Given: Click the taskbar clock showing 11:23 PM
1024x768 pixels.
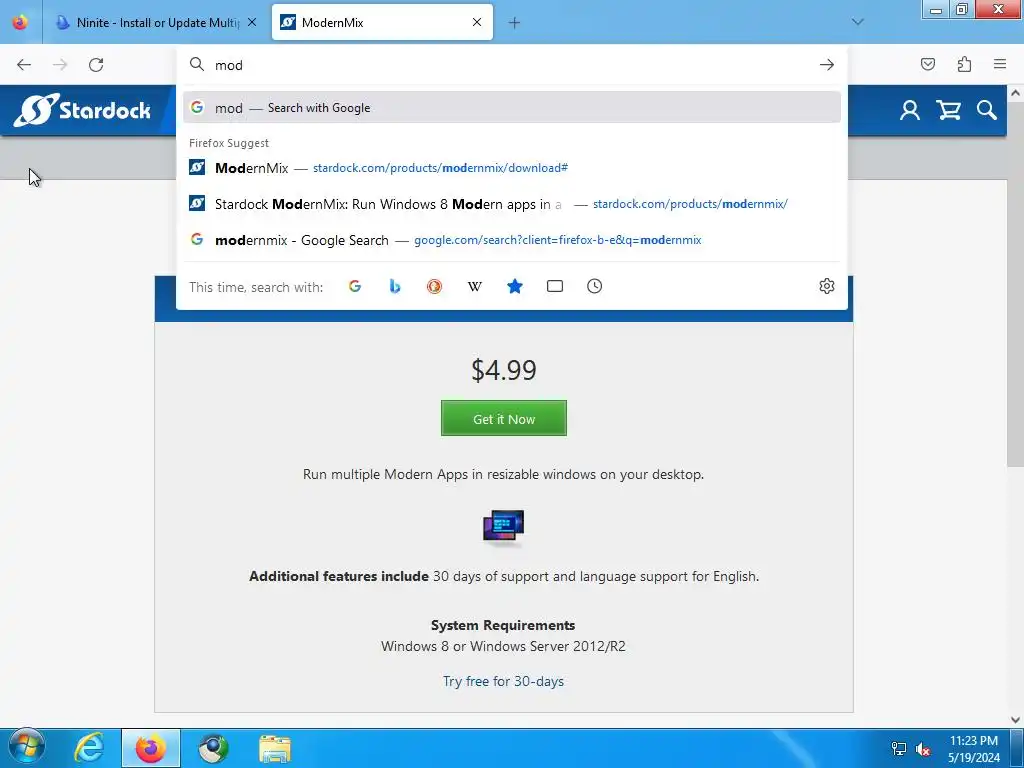Looking at the screenshot, I should click(x=974, y=749).
